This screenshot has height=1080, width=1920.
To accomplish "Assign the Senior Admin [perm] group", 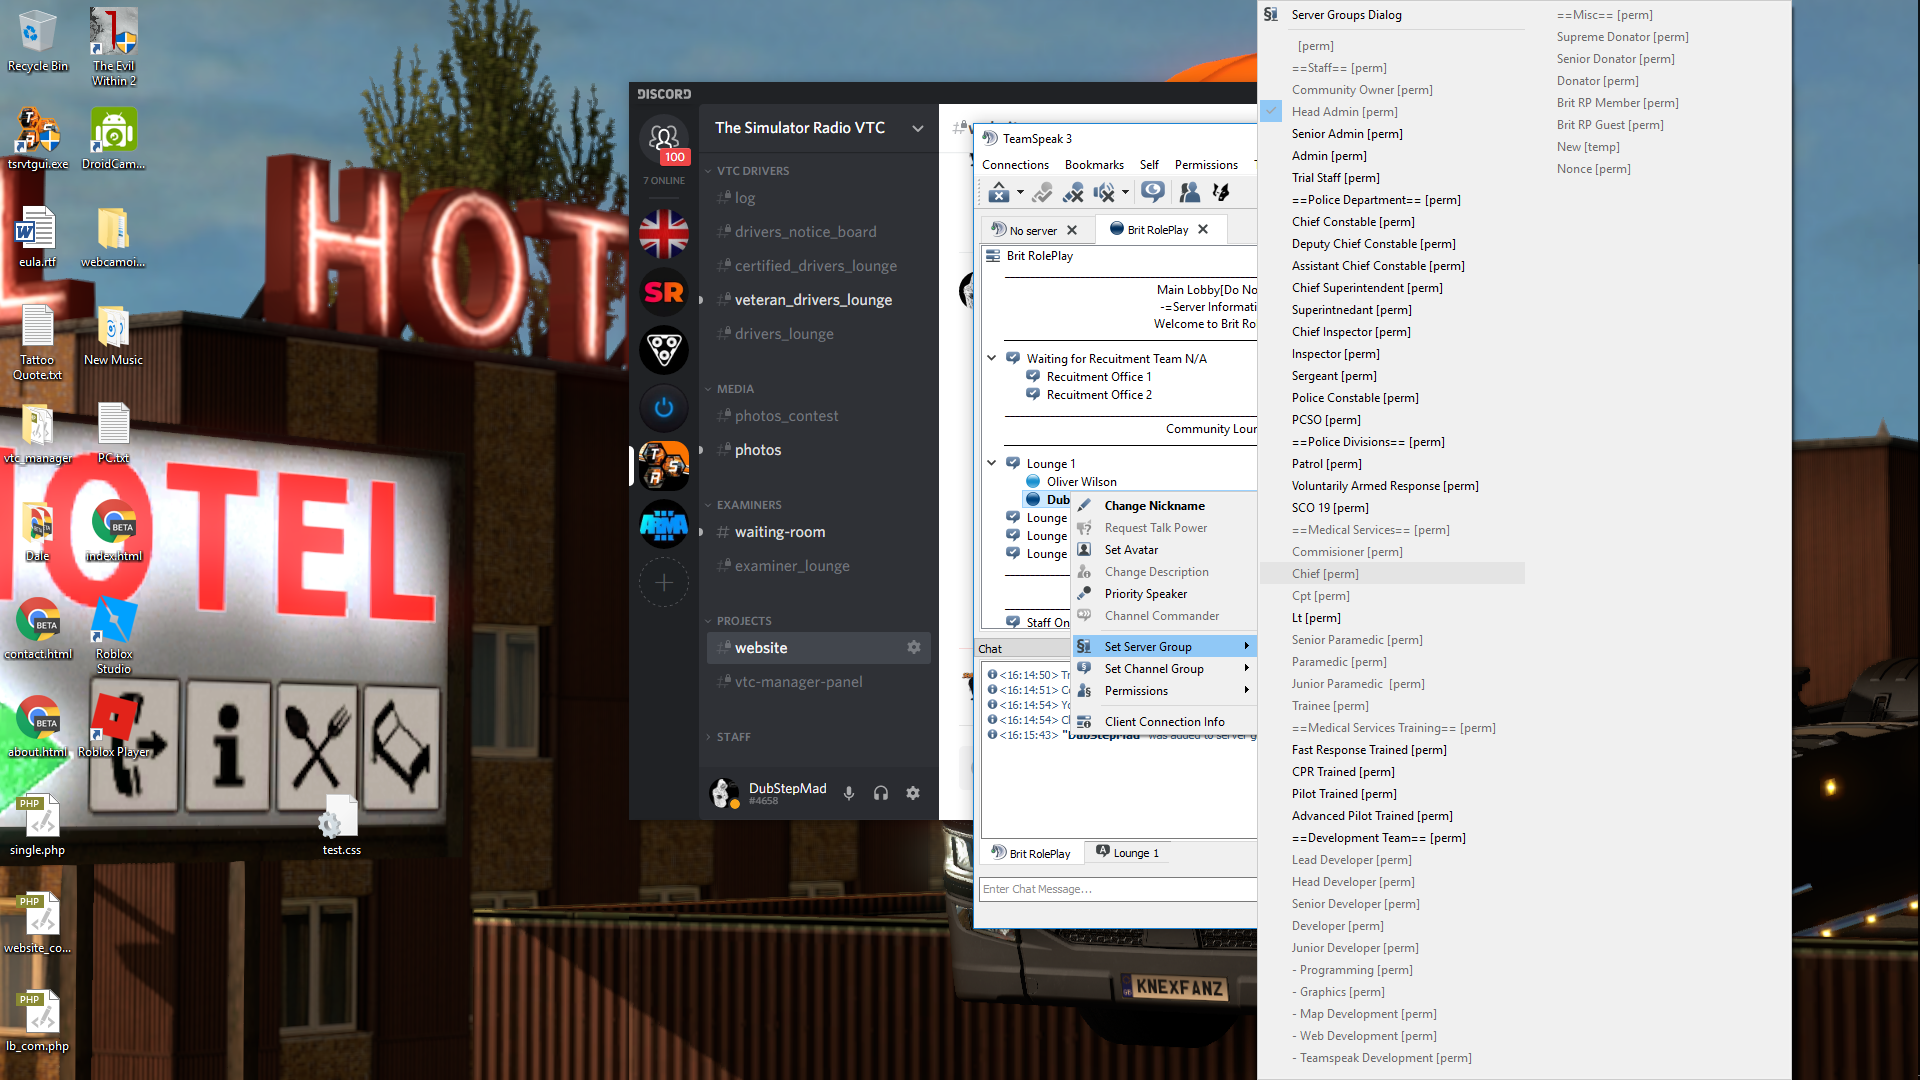I will (1347, 134).
